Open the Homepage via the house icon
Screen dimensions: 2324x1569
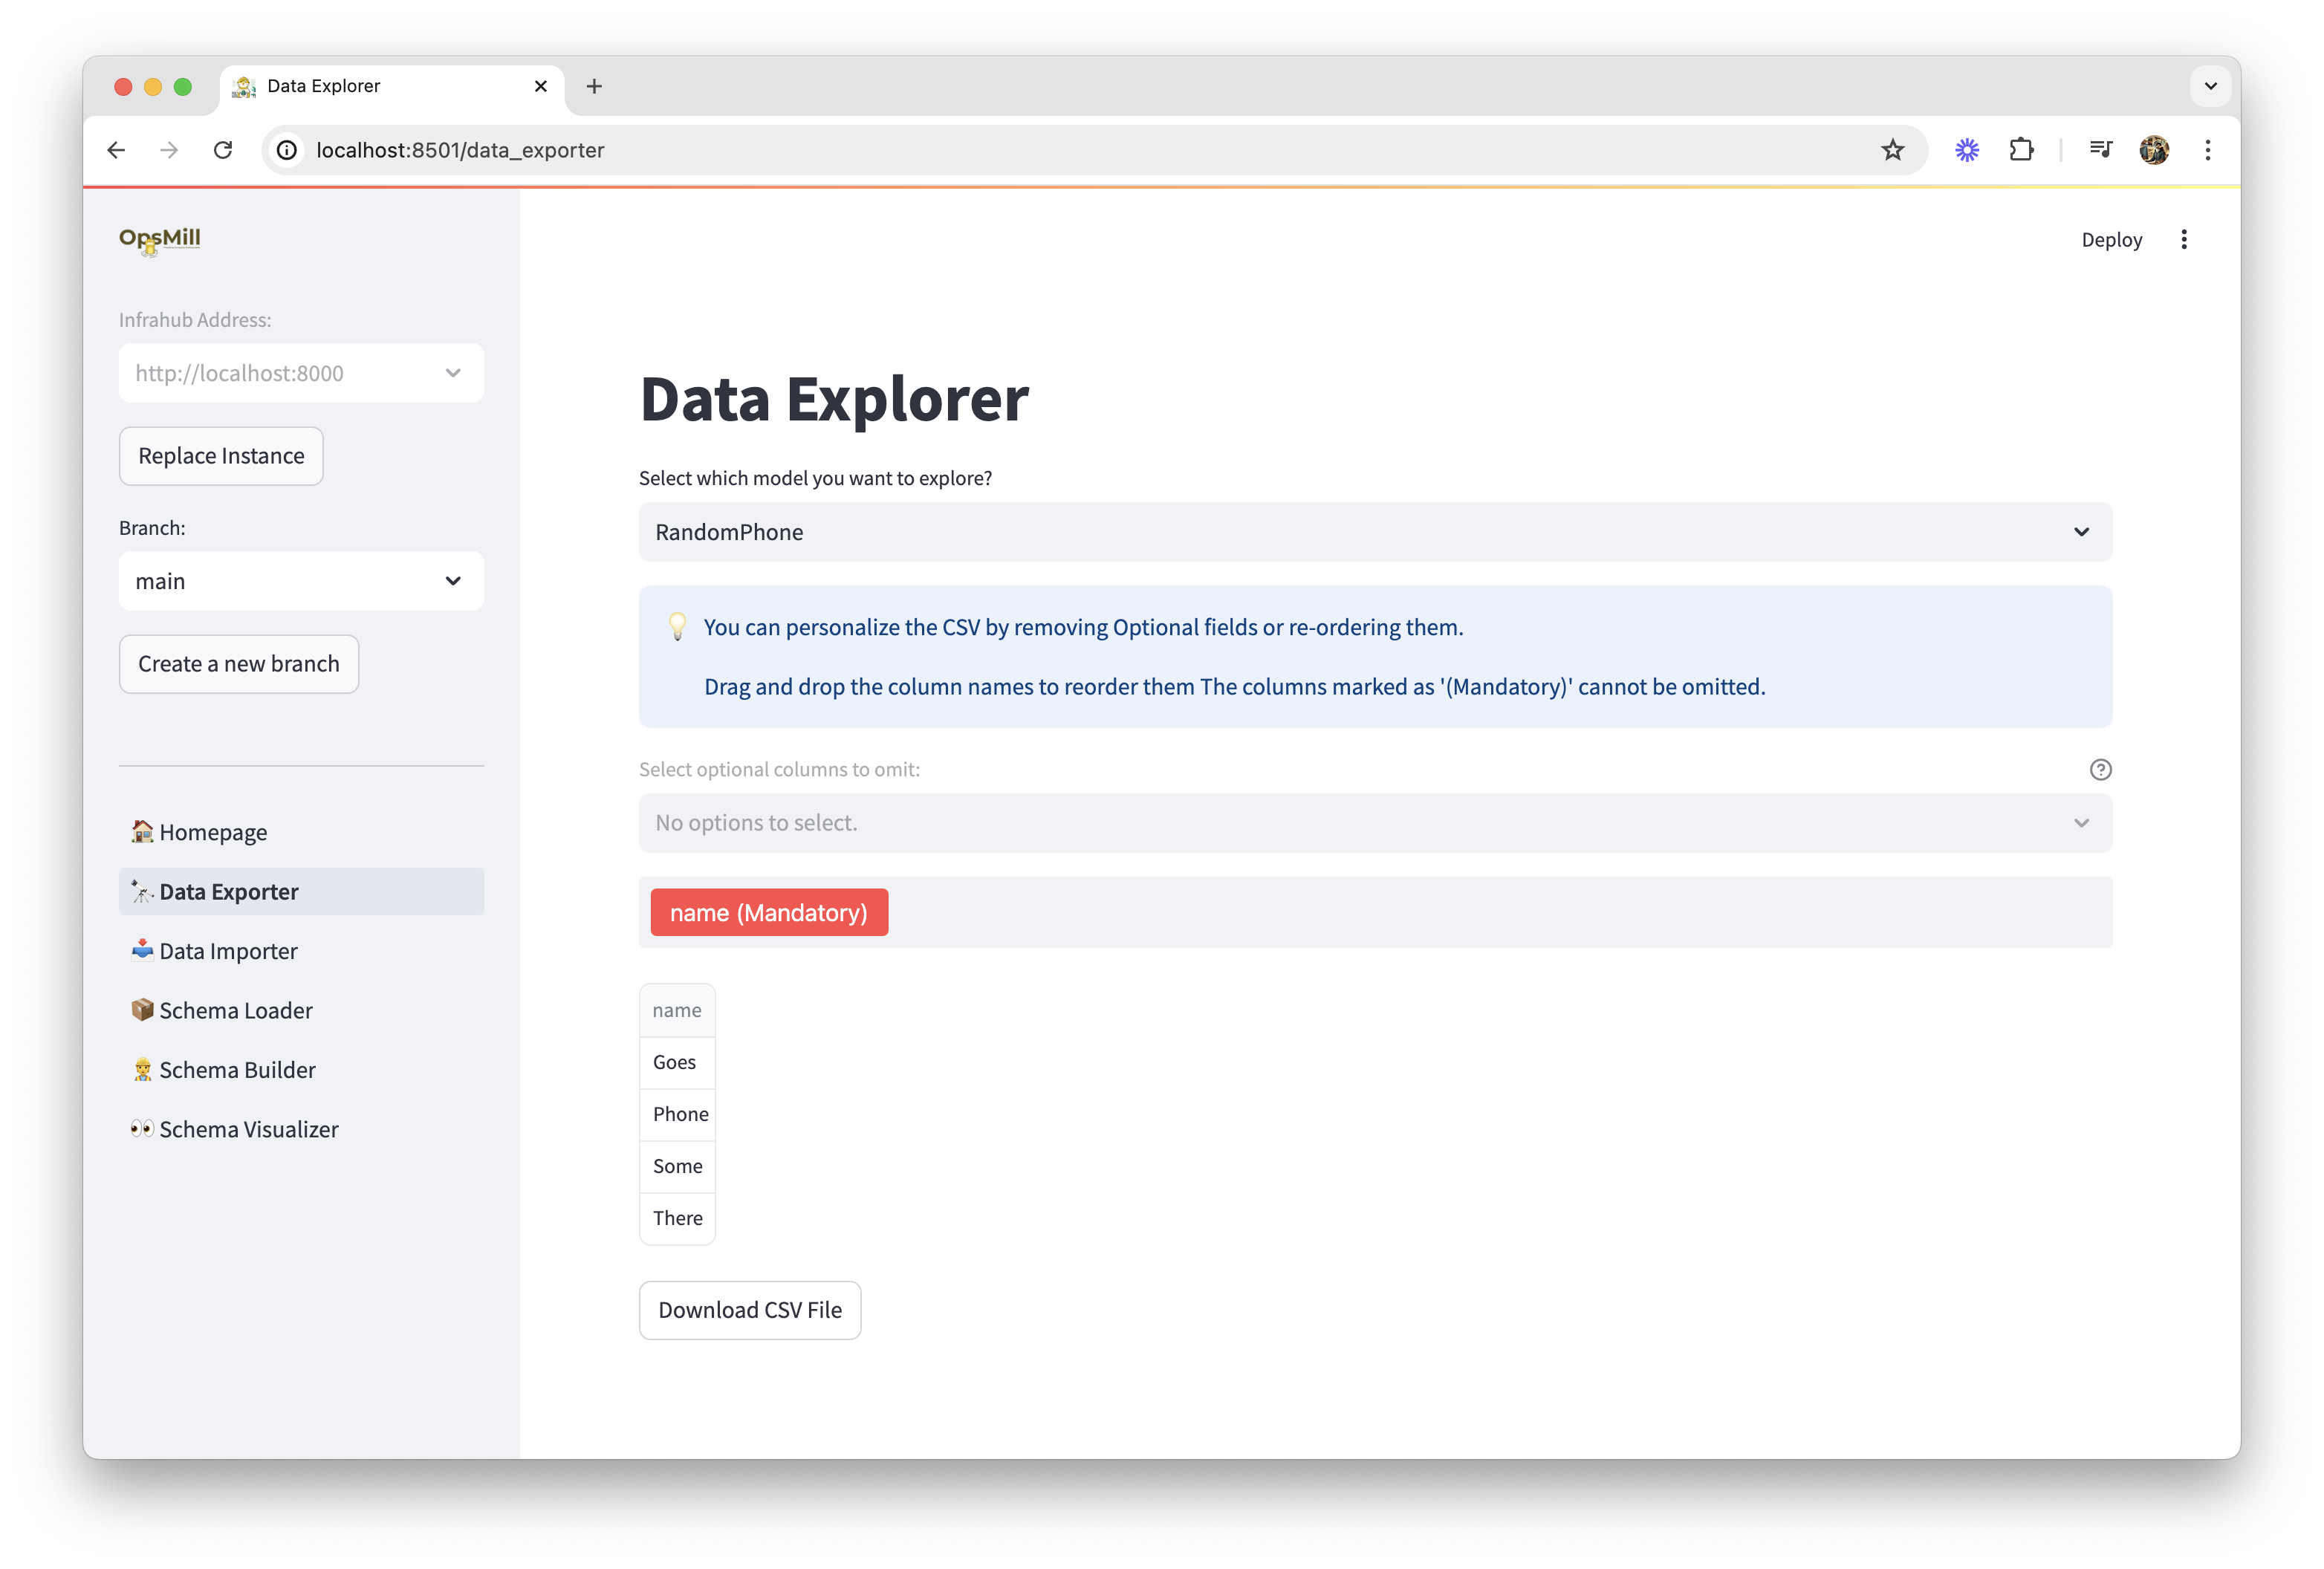(142, 831)
